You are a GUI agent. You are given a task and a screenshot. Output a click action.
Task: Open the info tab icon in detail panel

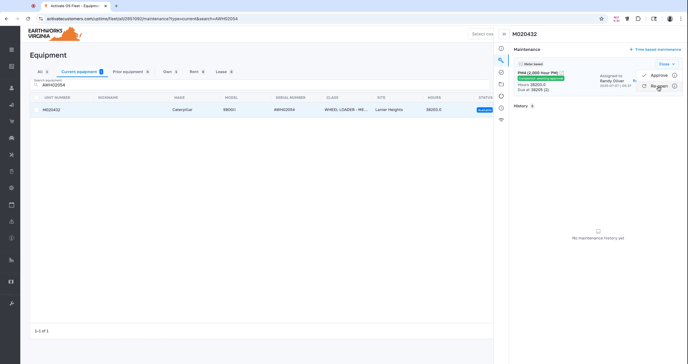(x=501, y=49)
